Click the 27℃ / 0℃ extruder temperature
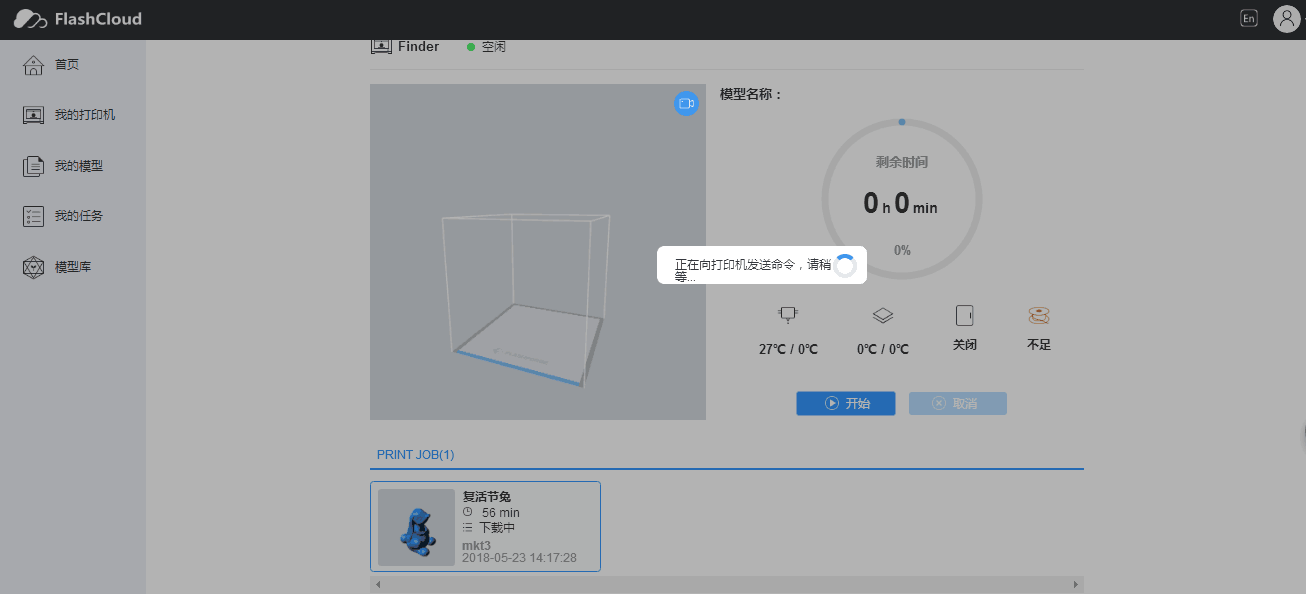Image resolution: width=1306 pixels, height=594 pixels. point(788,349)
